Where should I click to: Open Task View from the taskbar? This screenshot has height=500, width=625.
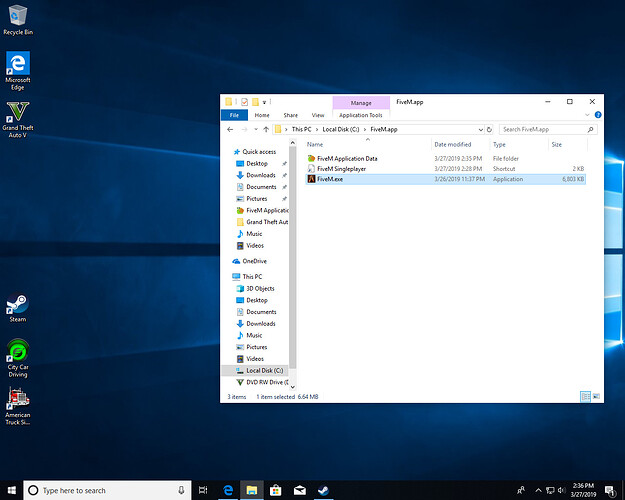(x=203, y=490)
